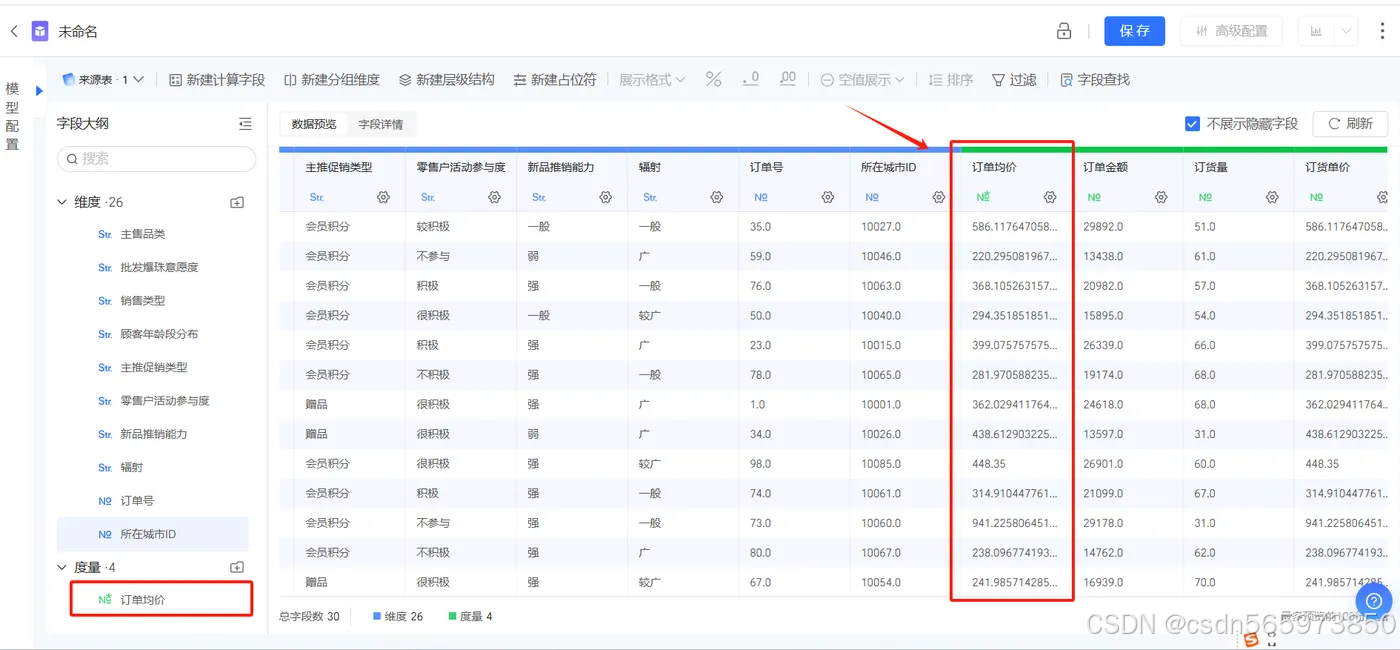The height and width of the screenshot is (650, 1400).
Task: Click number type icon under 订单金额
Action: coord(1094,198)
